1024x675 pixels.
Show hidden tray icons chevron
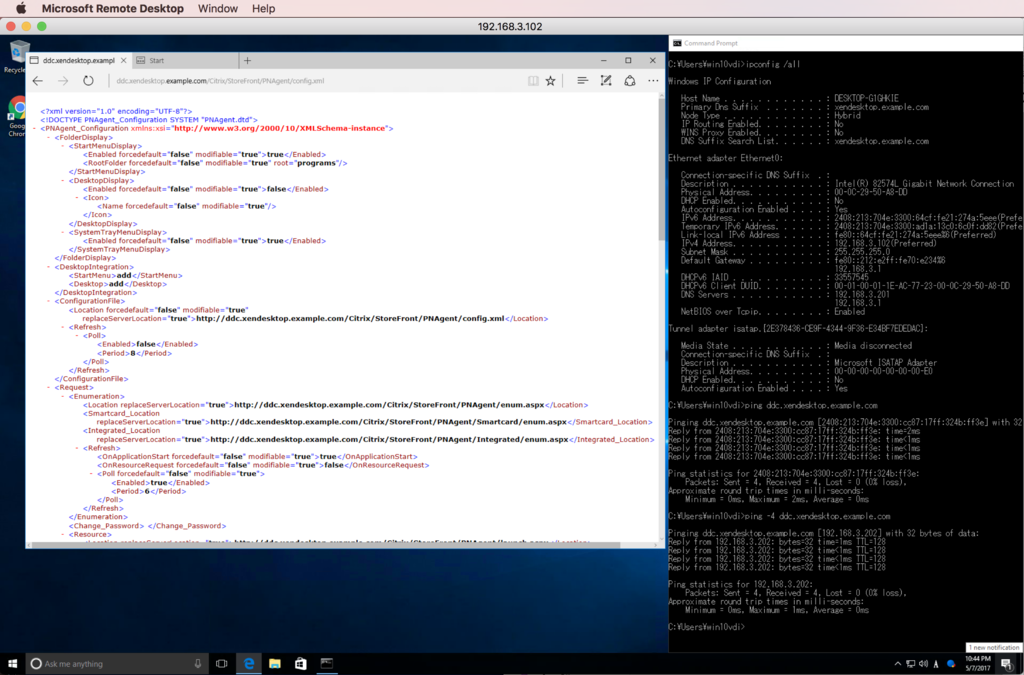coord(897,664)
